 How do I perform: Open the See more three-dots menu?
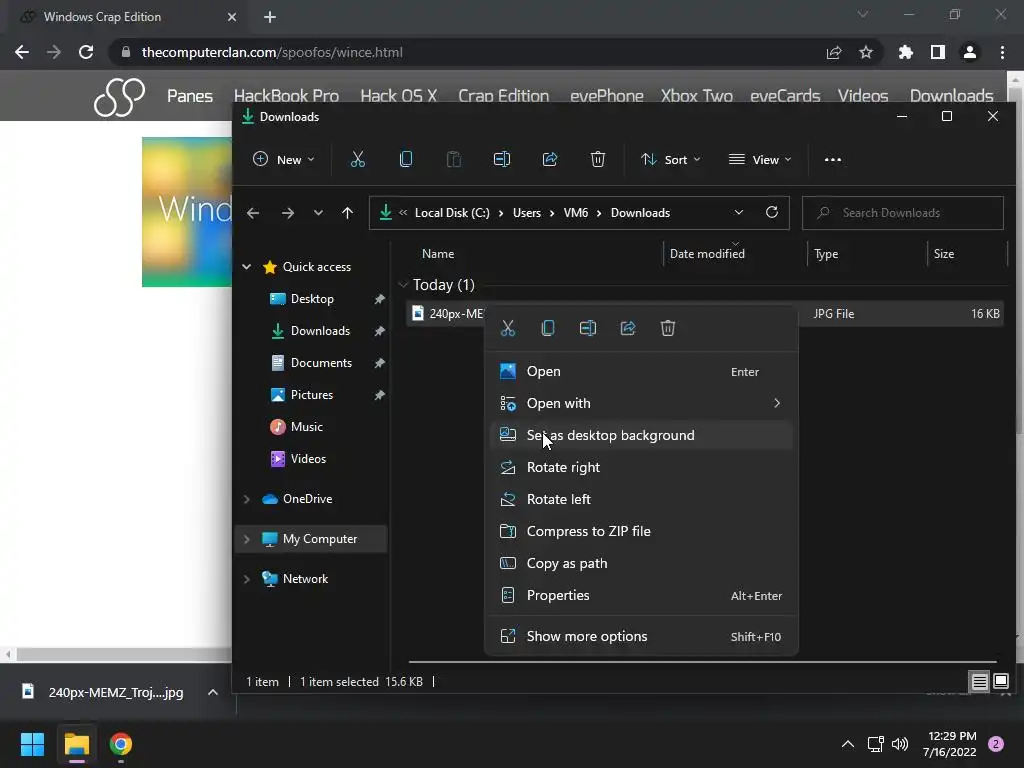click(x=833, y=159)
